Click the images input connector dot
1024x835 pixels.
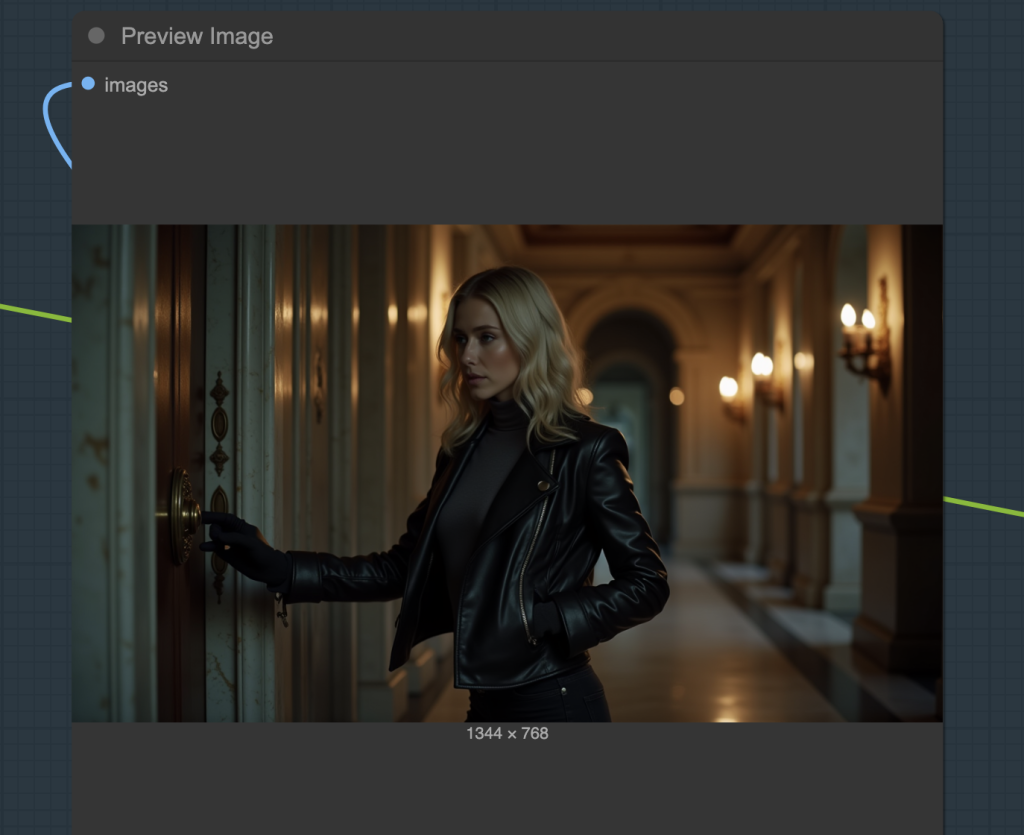point(88,84)
